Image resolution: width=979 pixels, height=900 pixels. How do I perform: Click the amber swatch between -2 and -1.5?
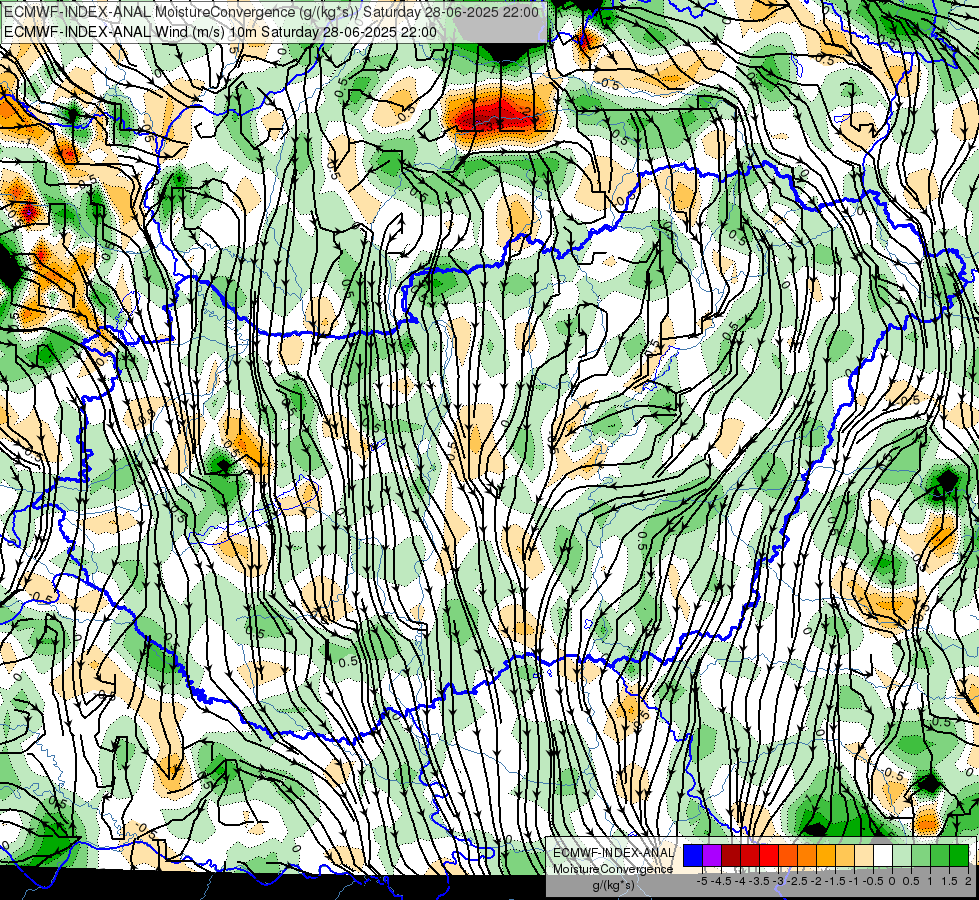click(x=825, y=855)
